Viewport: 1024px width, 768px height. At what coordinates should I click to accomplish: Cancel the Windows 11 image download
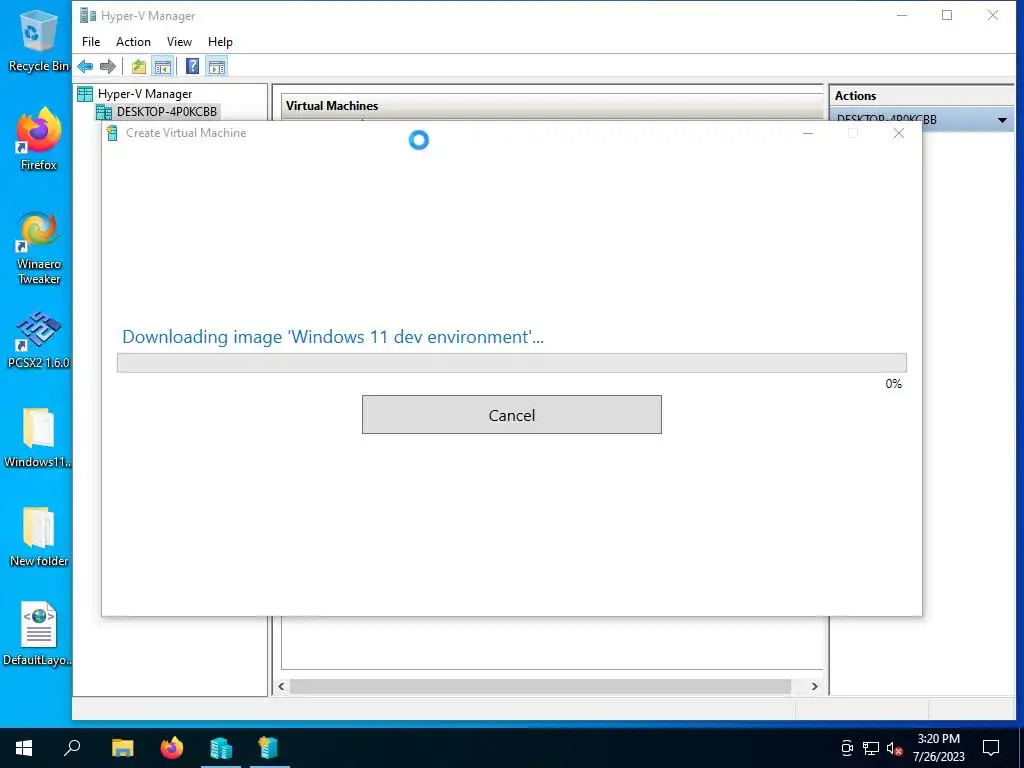point(511,414)
